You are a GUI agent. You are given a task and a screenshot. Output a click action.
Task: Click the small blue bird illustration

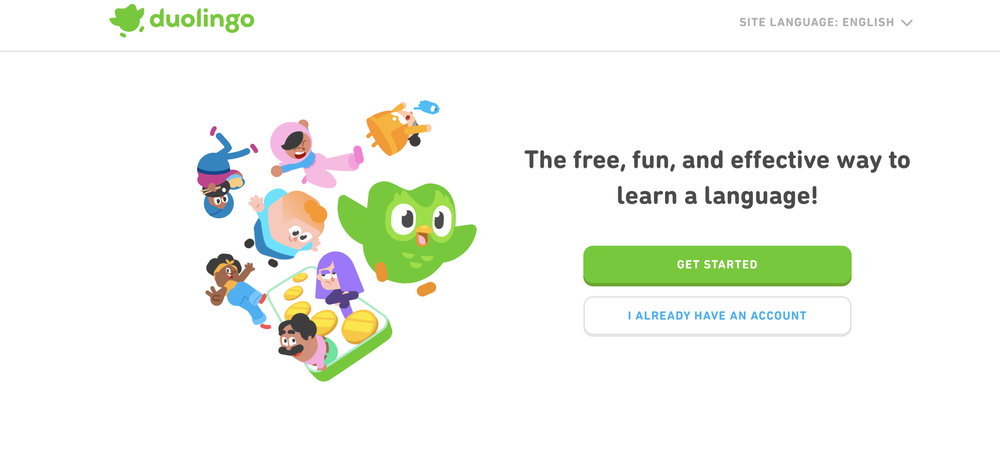(x=427, y=107)
